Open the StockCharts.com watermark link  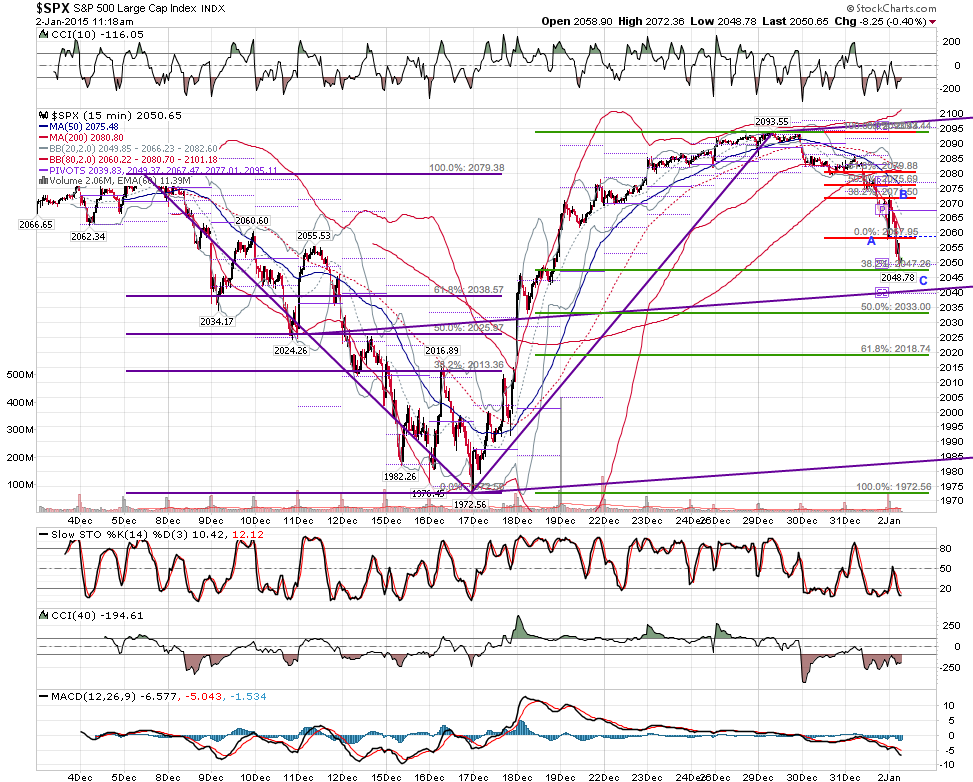point(892,8)
